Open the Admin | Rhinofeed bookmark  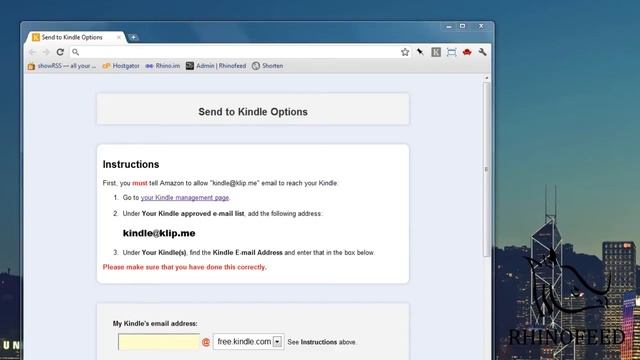(216, 66)
